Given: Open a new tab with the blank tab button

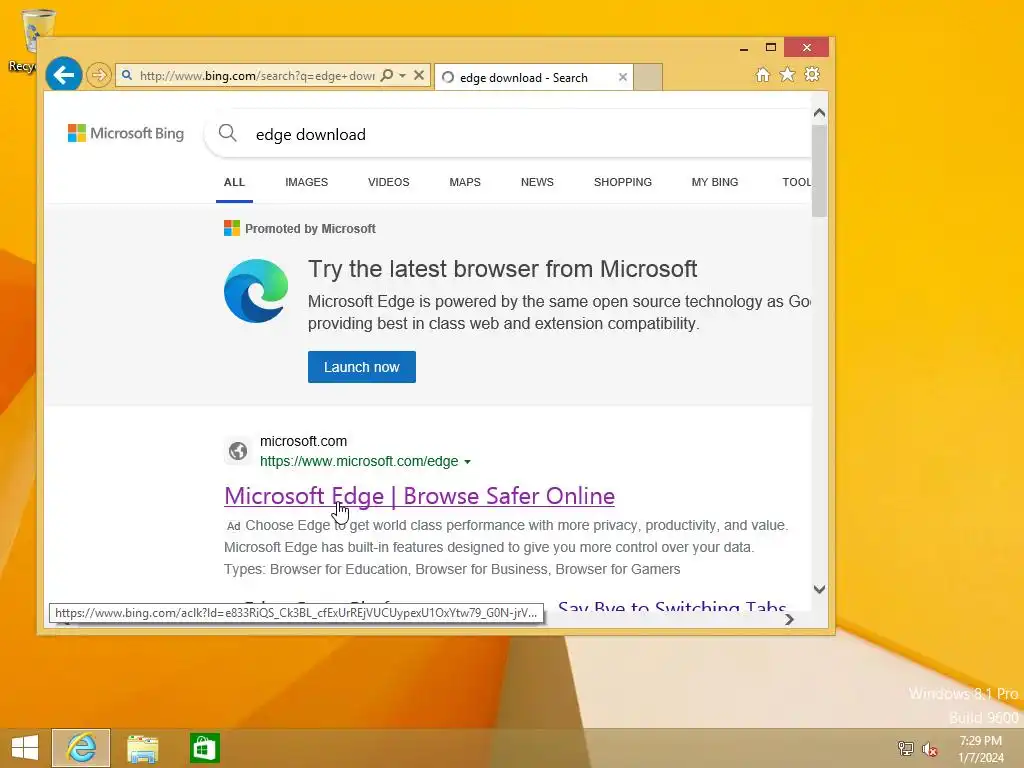Looking at the screenshot, I should click(x=648, y=77).
